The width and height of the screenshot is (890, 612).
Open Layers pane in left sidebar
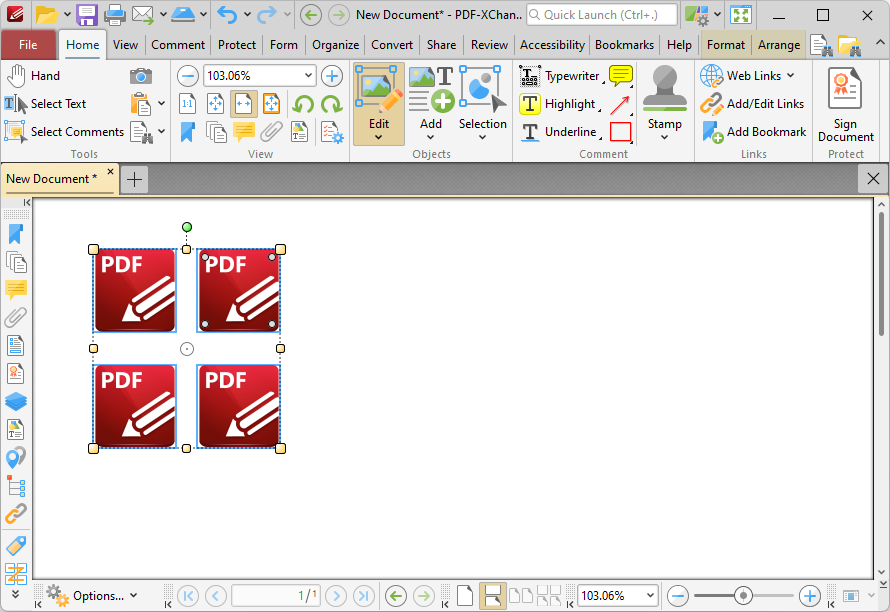[15, 401]
